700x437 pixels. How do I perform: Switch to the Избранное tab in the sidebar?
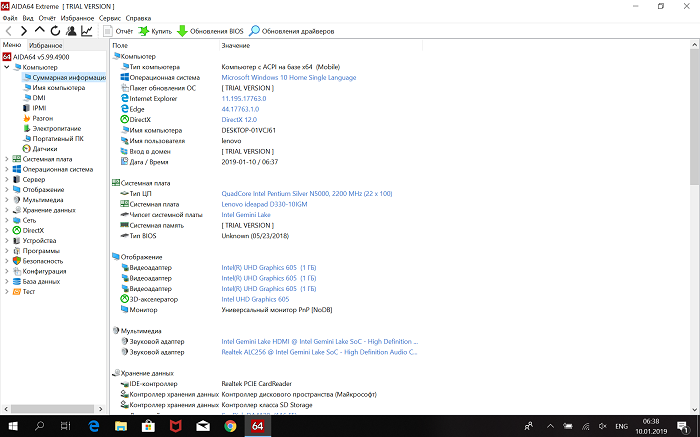(x=46, y=45)
